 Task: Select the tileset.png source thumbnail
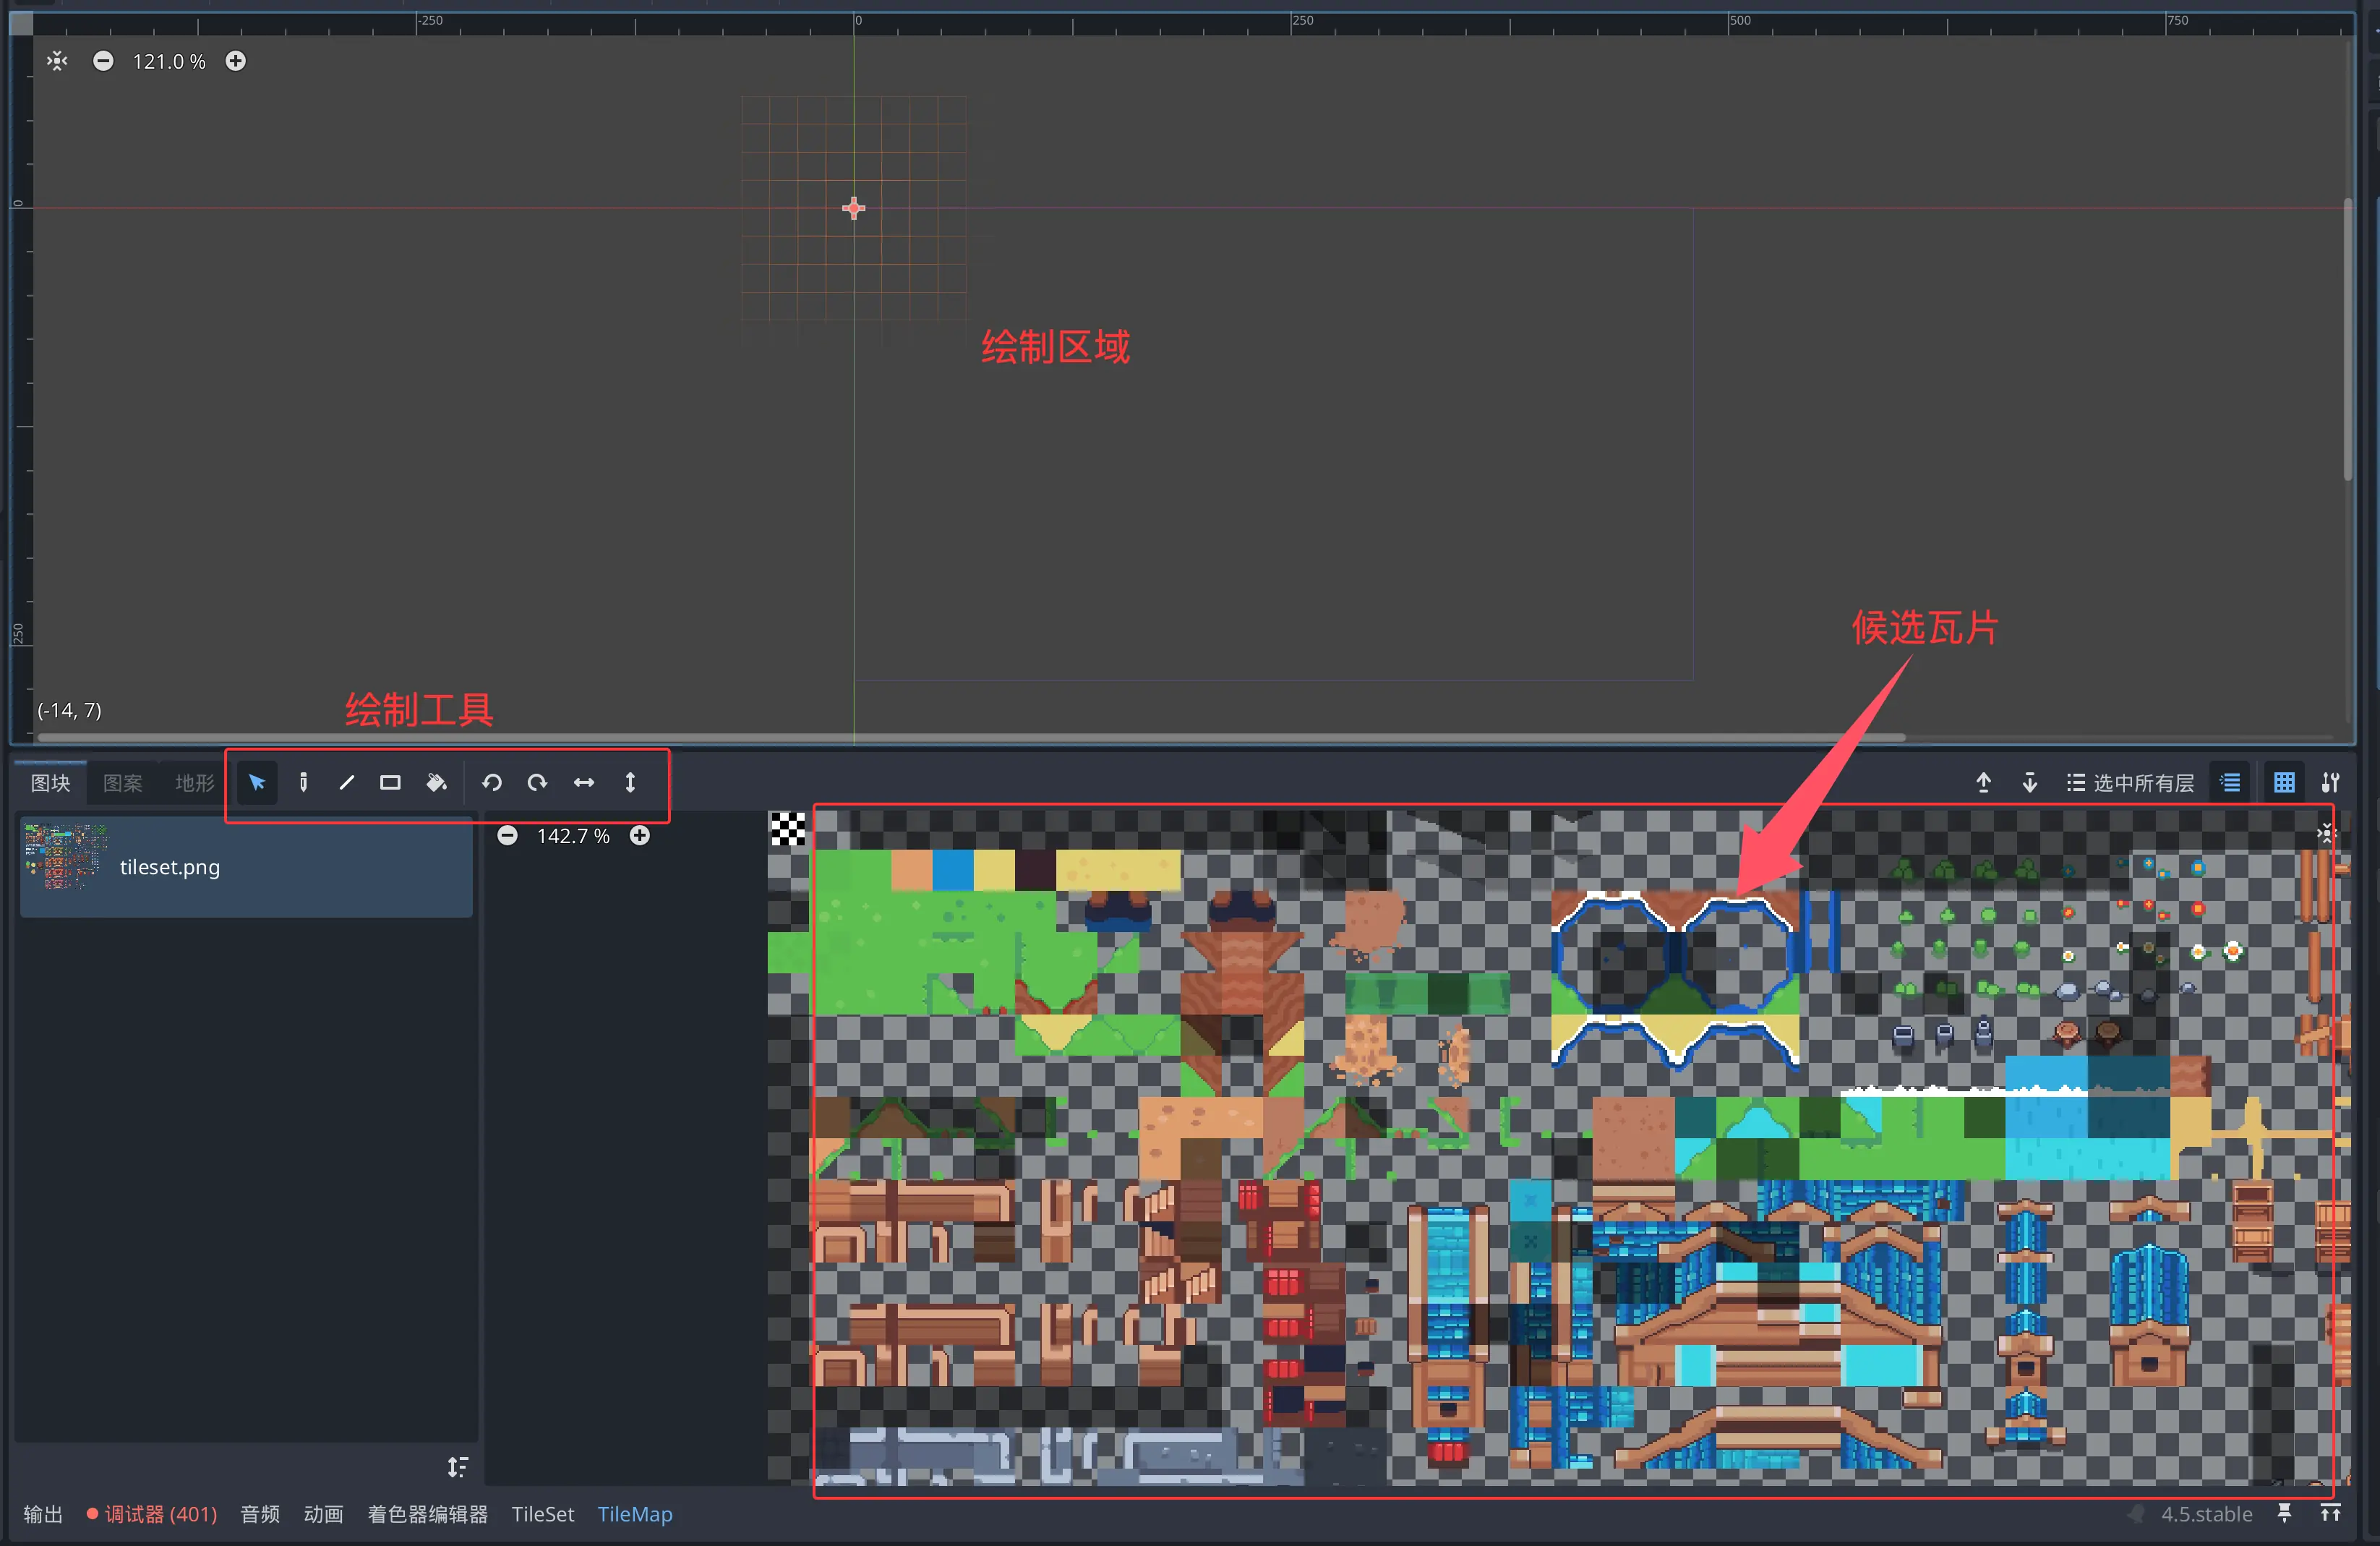click(66, 858)
